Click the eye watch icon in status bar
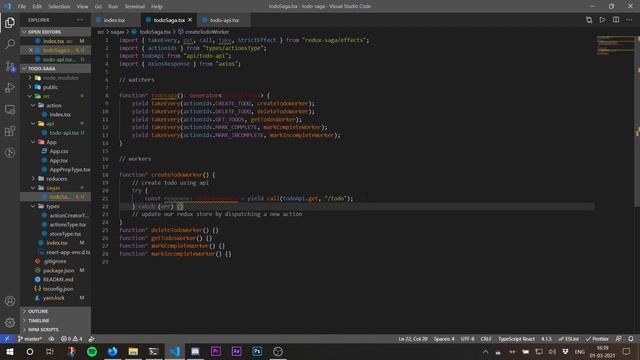The height and width of the screenshot is (360, 640). [x=51, y=339]
